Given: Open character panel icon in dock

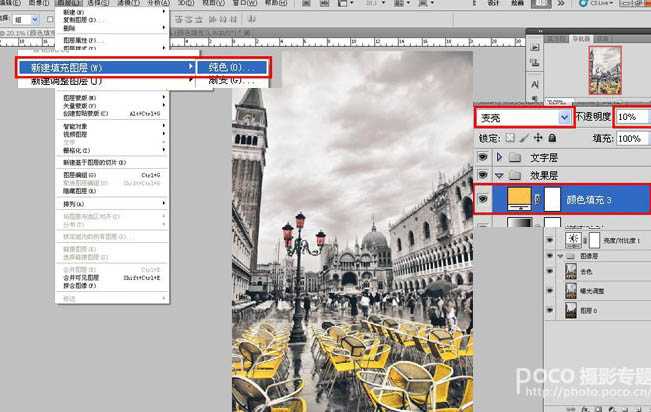Looking at the screenshot, I should 535,84.
